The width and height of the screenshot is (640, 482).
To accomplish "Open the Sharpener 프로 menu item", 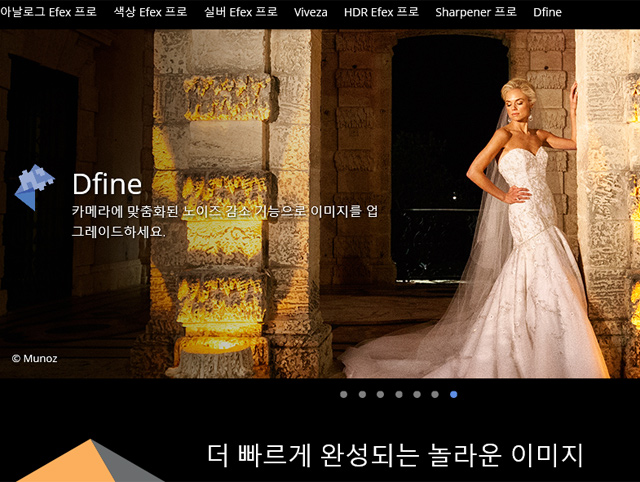I will coord(476,12).
